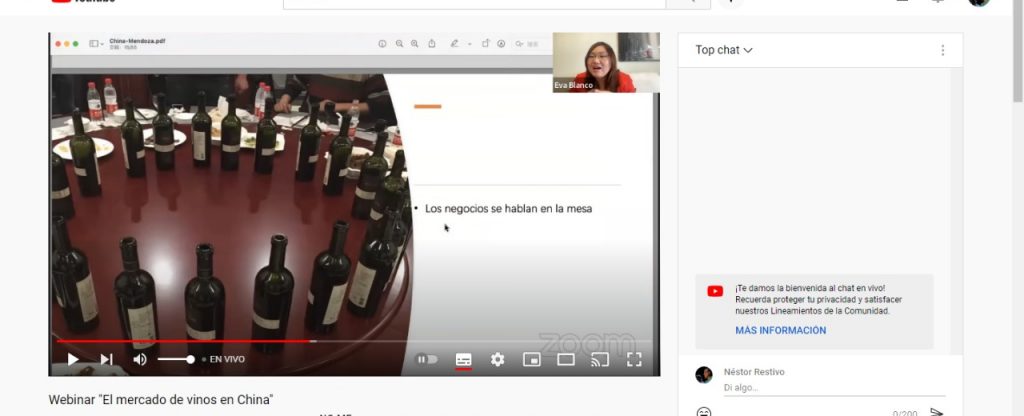
Task: Click video title El mercado de vinos en China
Action: coord(161,400)
